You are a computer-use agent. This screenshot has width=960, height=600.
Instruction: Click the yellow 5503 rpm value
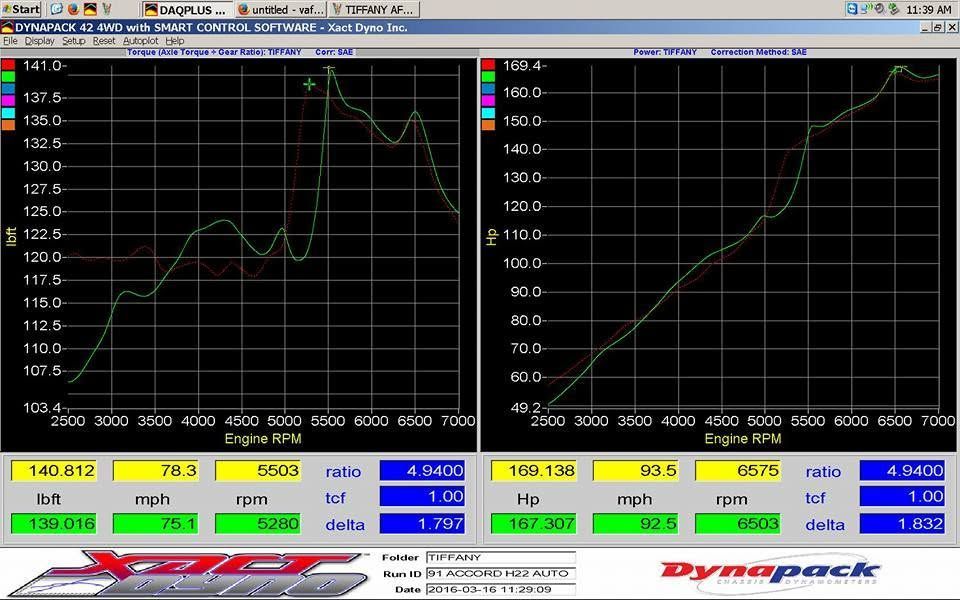(258, 471)
